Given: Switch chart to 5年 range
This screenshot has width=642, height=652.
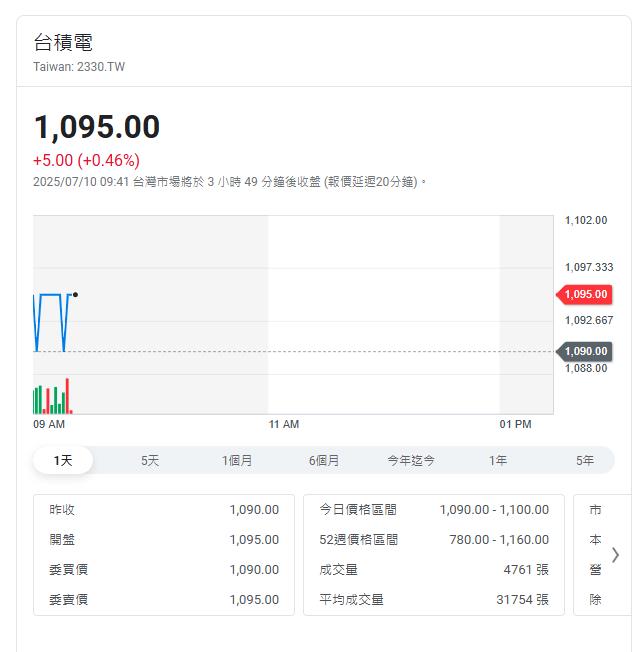Looking at the screenshot, I should (x=585, y=460).
